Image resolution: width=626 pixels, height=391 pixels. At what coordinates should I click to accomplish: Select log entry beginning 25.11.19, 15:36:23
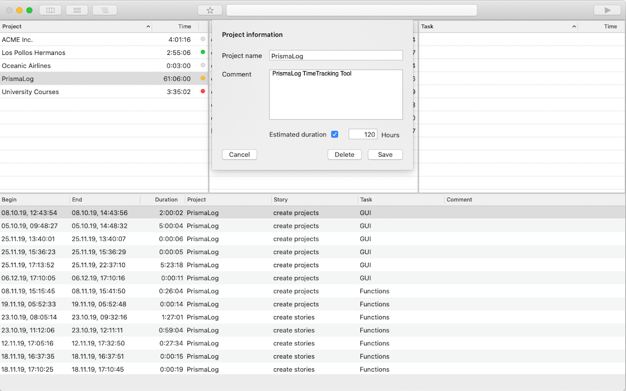(x=313, y=252)
